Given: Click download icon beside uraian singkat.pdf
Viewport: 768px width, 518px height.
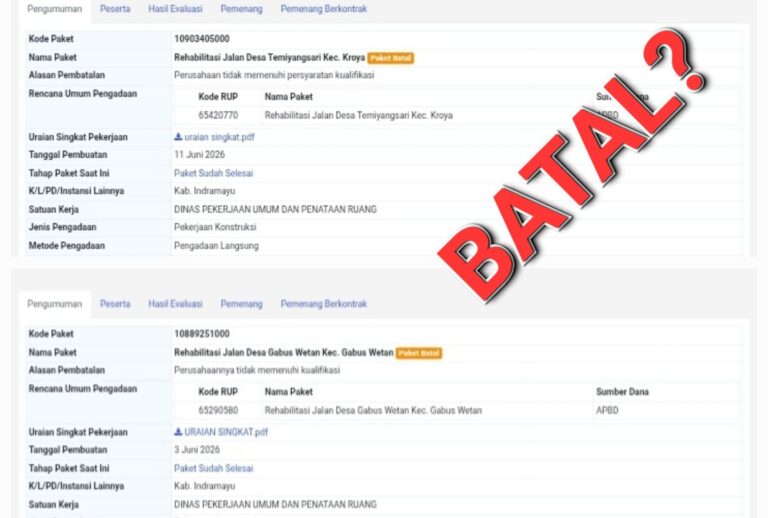Looking at the screenshot, I should (x=178, y=137).
